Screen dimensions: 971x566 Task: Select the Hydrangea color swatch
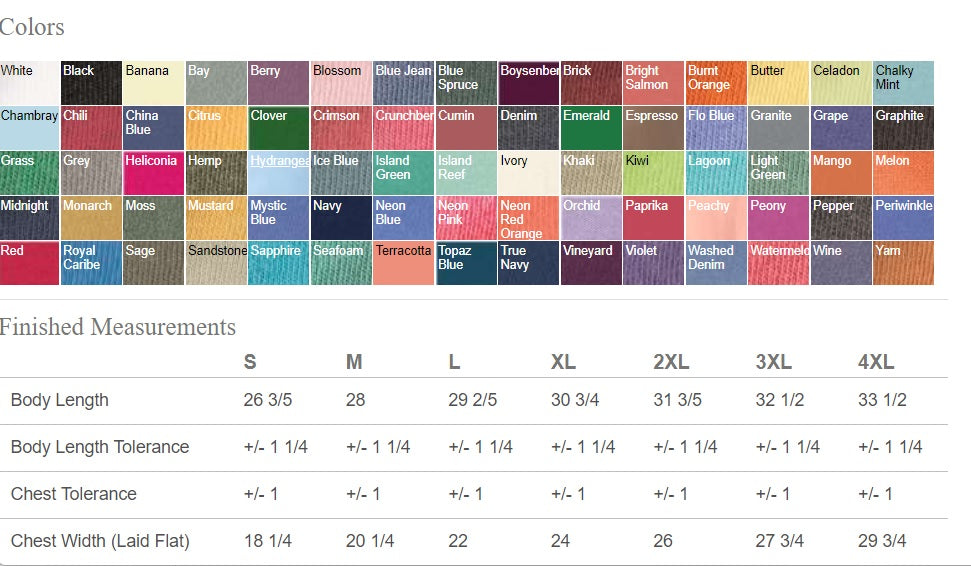(279, 173)
